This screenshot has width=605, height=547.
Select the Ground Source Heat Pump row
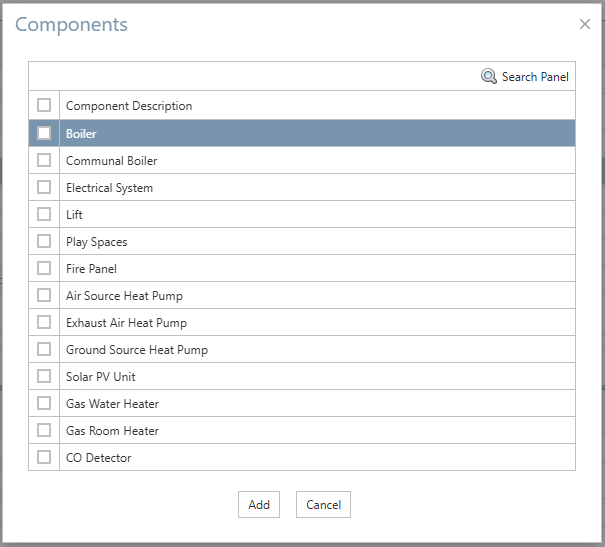tap(302, 349)
